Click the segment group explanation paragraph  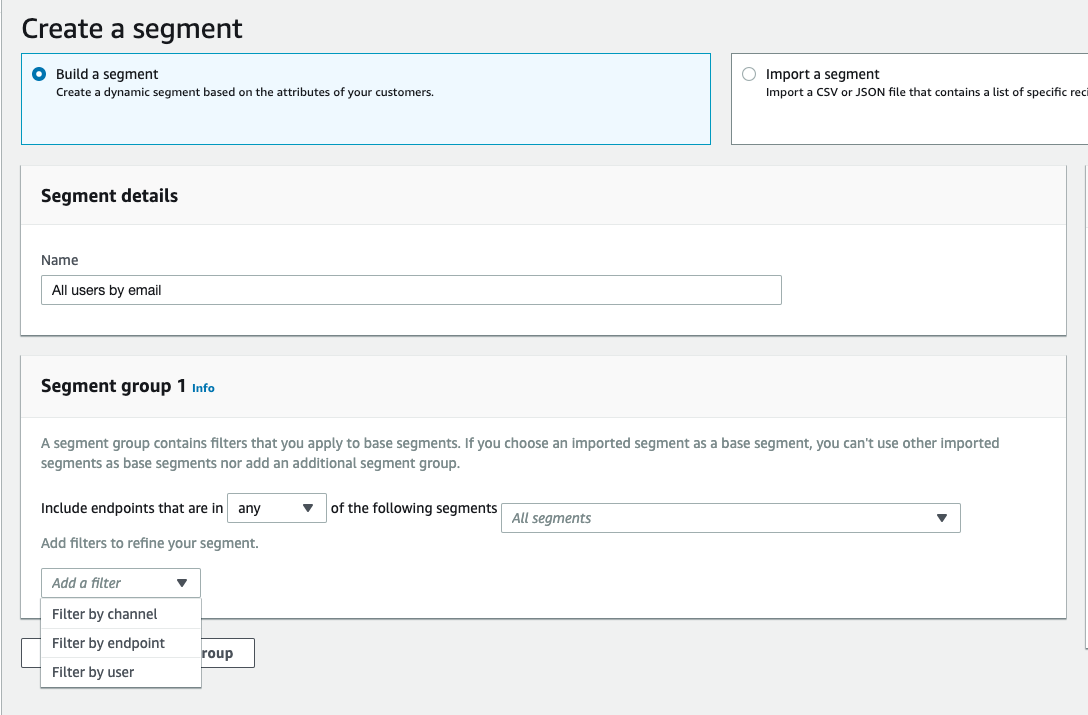(x=520, y=453)
